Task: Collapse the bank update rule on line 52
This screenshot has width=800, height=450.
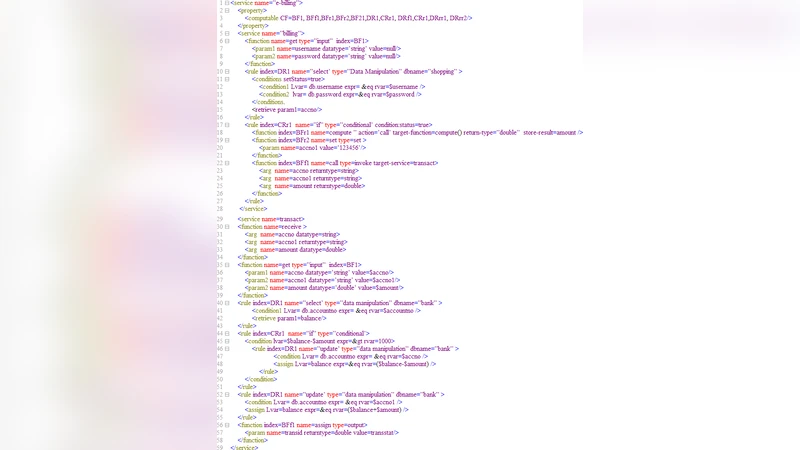Action: click(227, 394)
